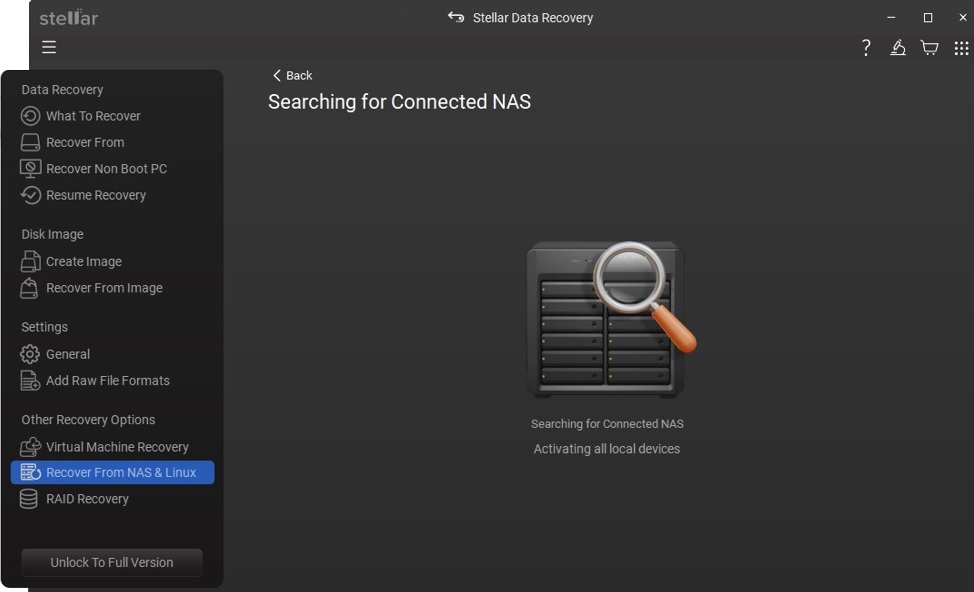Maximize the Stellar Data Recovery window

[927, 17]
